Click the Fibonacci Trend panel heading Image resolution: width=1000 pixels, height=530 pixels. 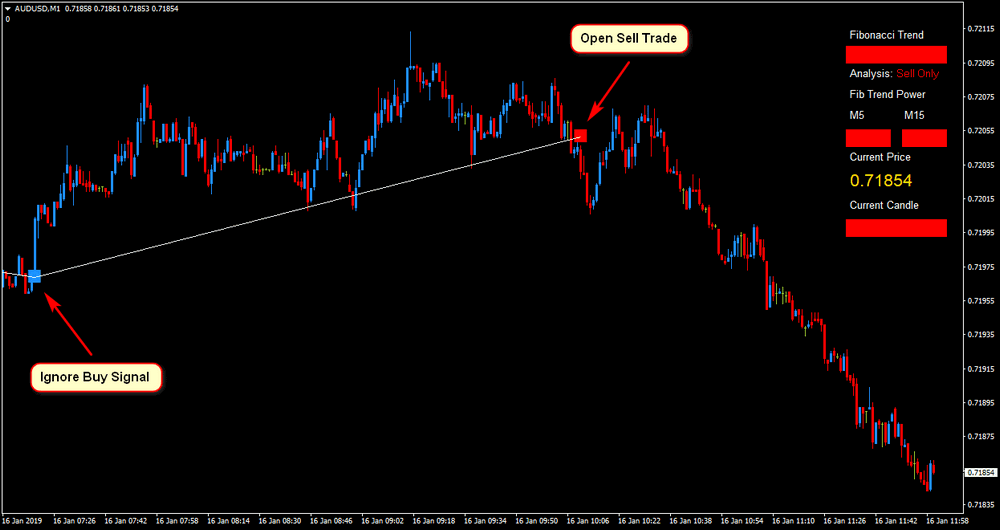pyautogui.click(x=886, y=35)
